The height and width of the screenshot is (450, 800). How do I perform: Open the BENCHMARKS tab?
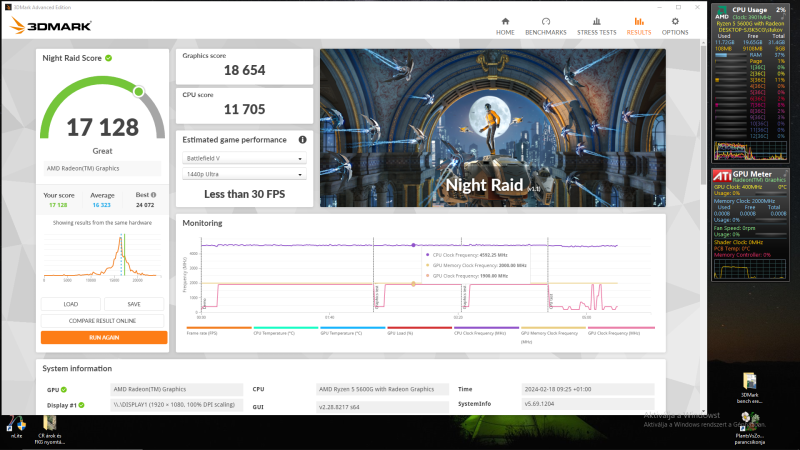(x=545, y=27)
